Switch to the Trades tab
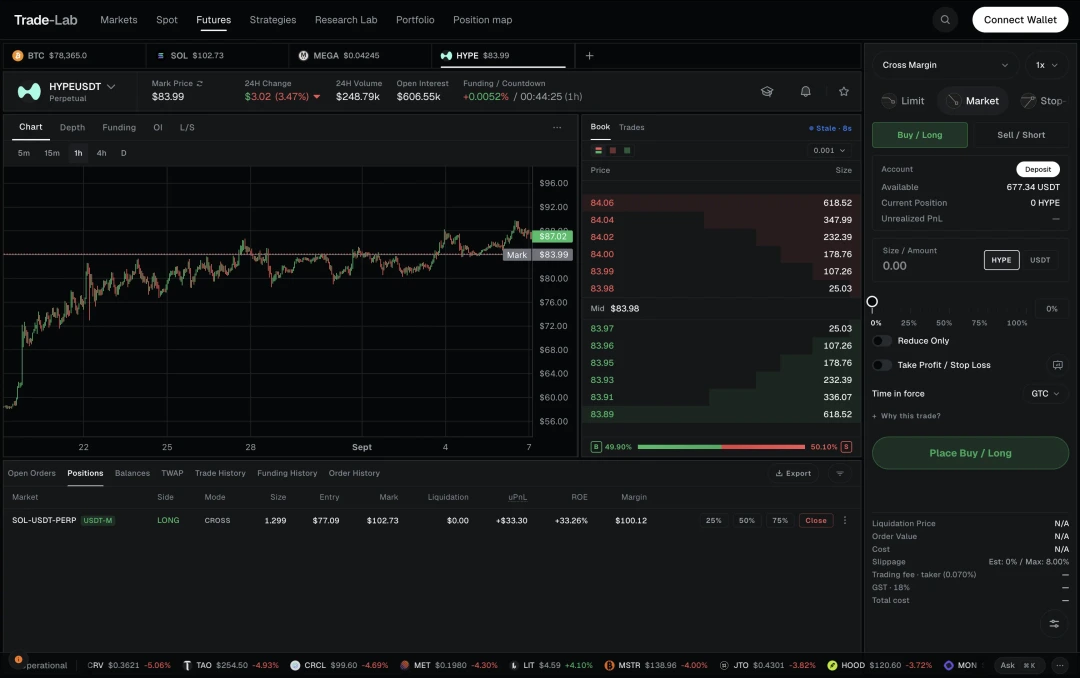 (632, 127)
